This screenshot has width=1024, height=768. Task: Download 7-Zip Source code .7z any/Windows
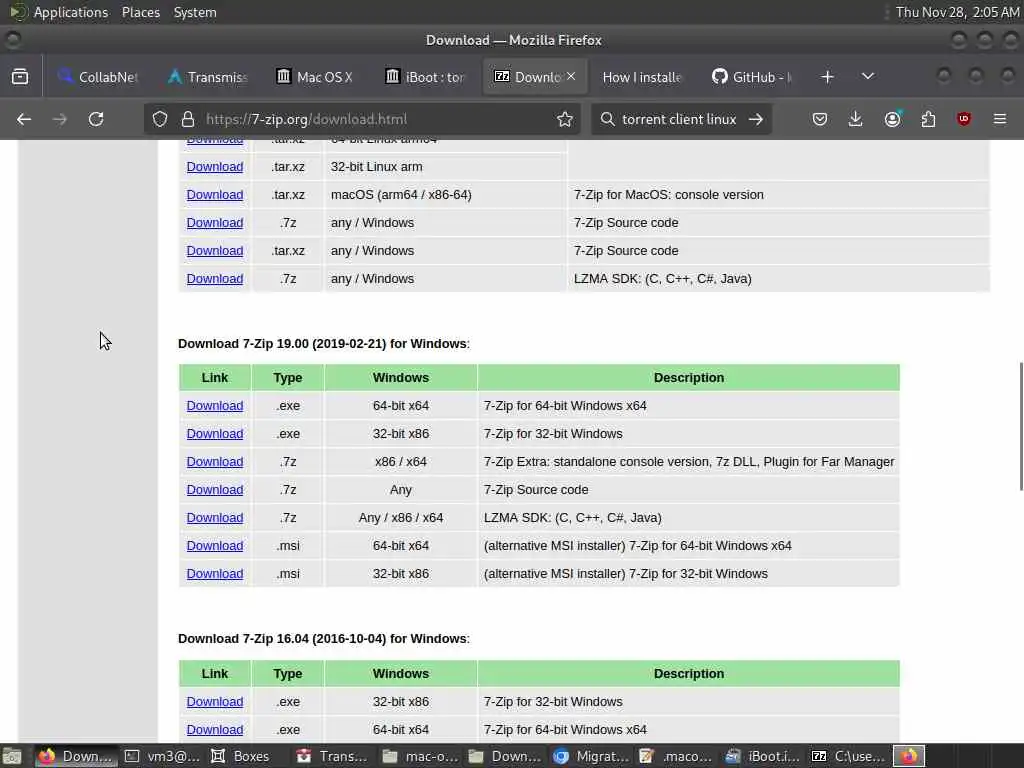pyautogui.click(x=215, y=223)
